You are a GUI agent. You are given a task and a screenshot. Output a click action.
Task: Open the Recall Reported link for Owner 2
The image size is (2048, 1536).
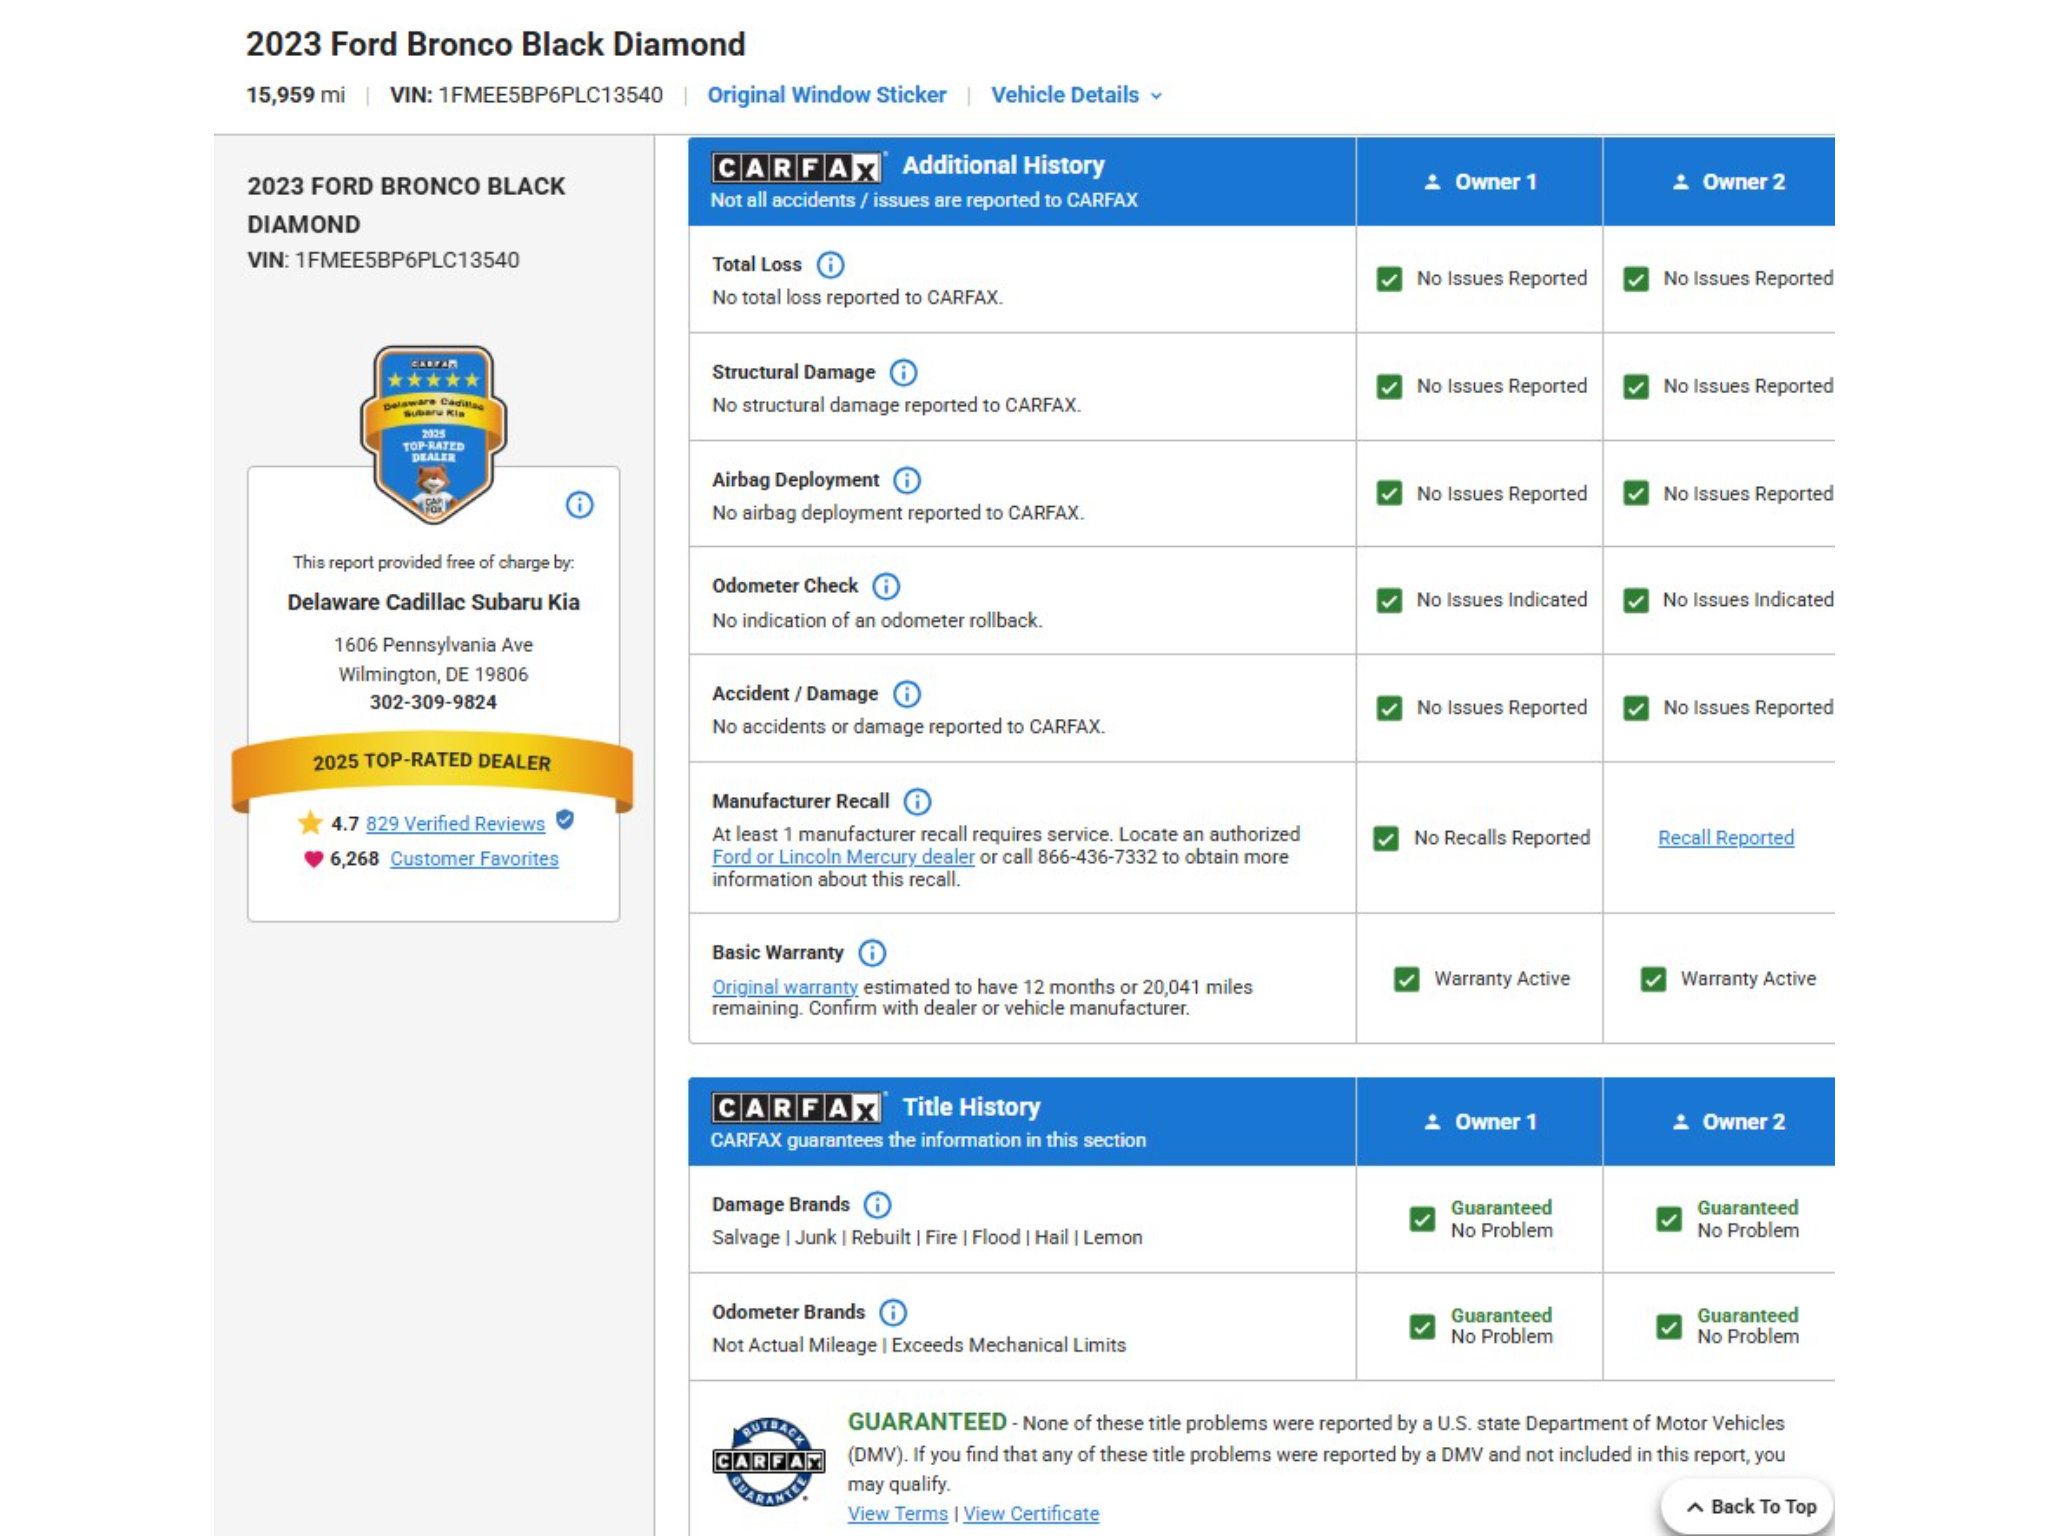click(1726, 838)
